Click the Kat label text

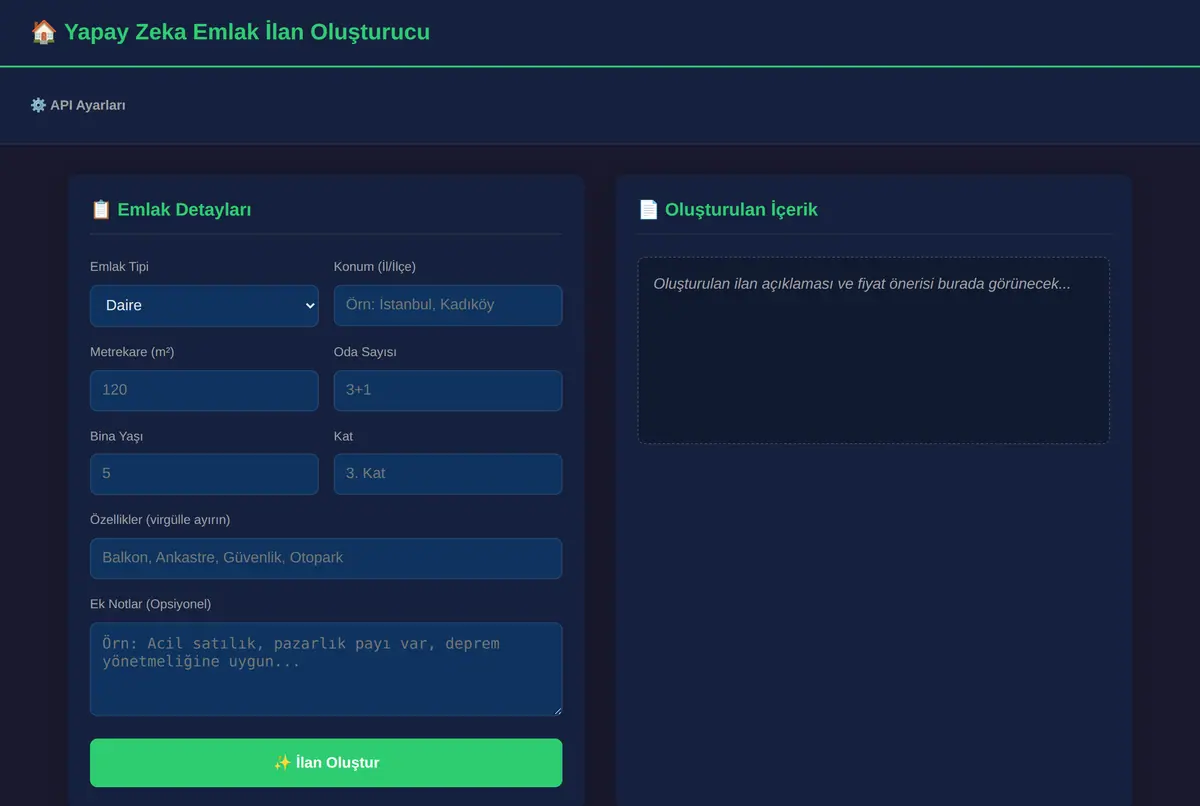pyautogui.click(x=343, y=436)
